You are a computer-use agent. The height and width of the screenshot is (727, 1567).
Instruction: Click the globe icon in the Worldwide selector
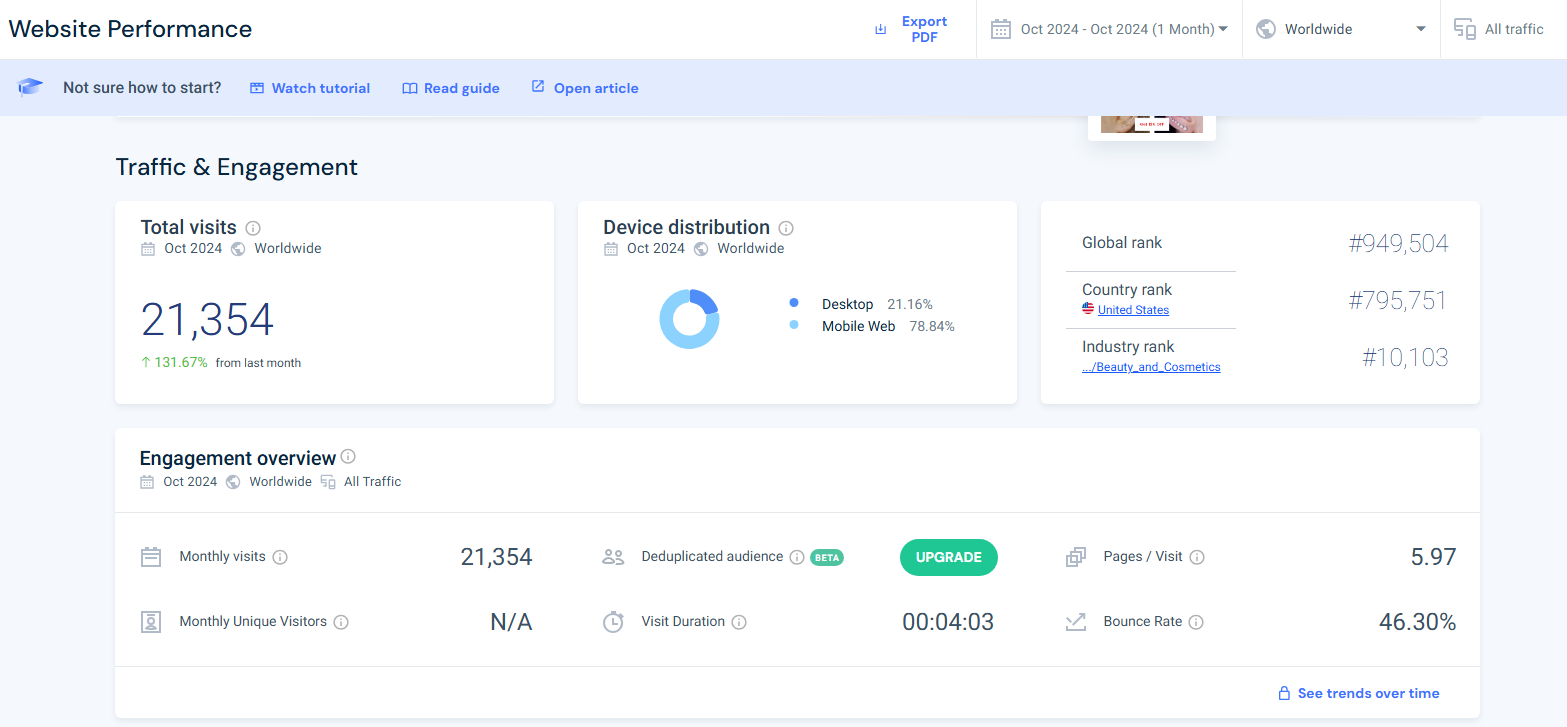[1266, 29]
